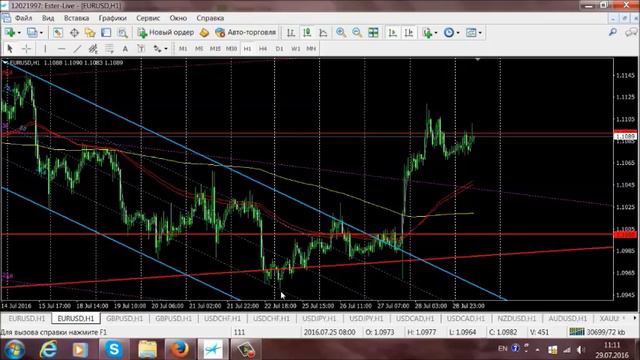Viewport: 640px width, 360px height.
Task: Open the templates dropdown arrow
Action: (x=480, y=33)
